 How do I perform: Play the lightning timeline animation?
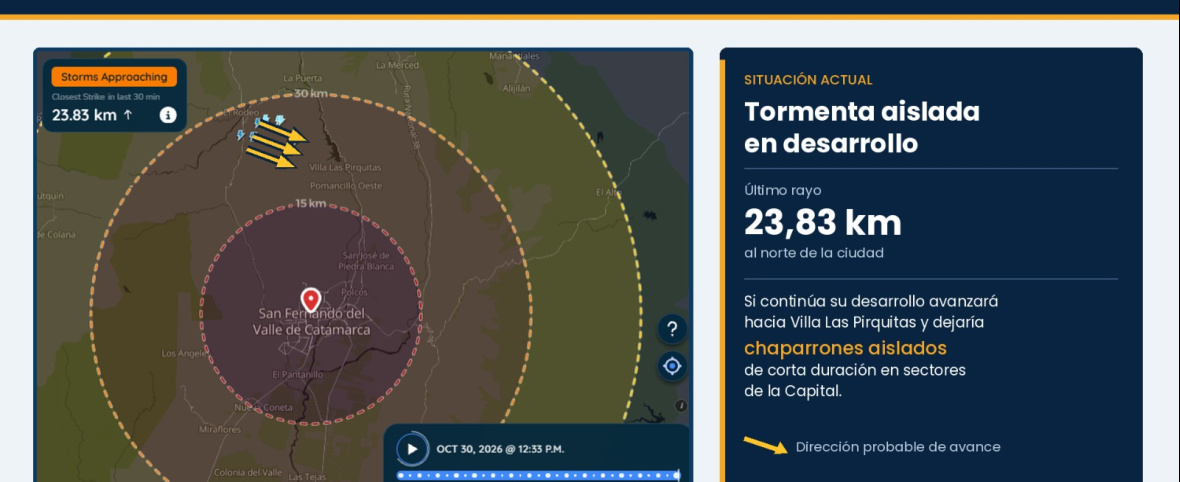412,449
